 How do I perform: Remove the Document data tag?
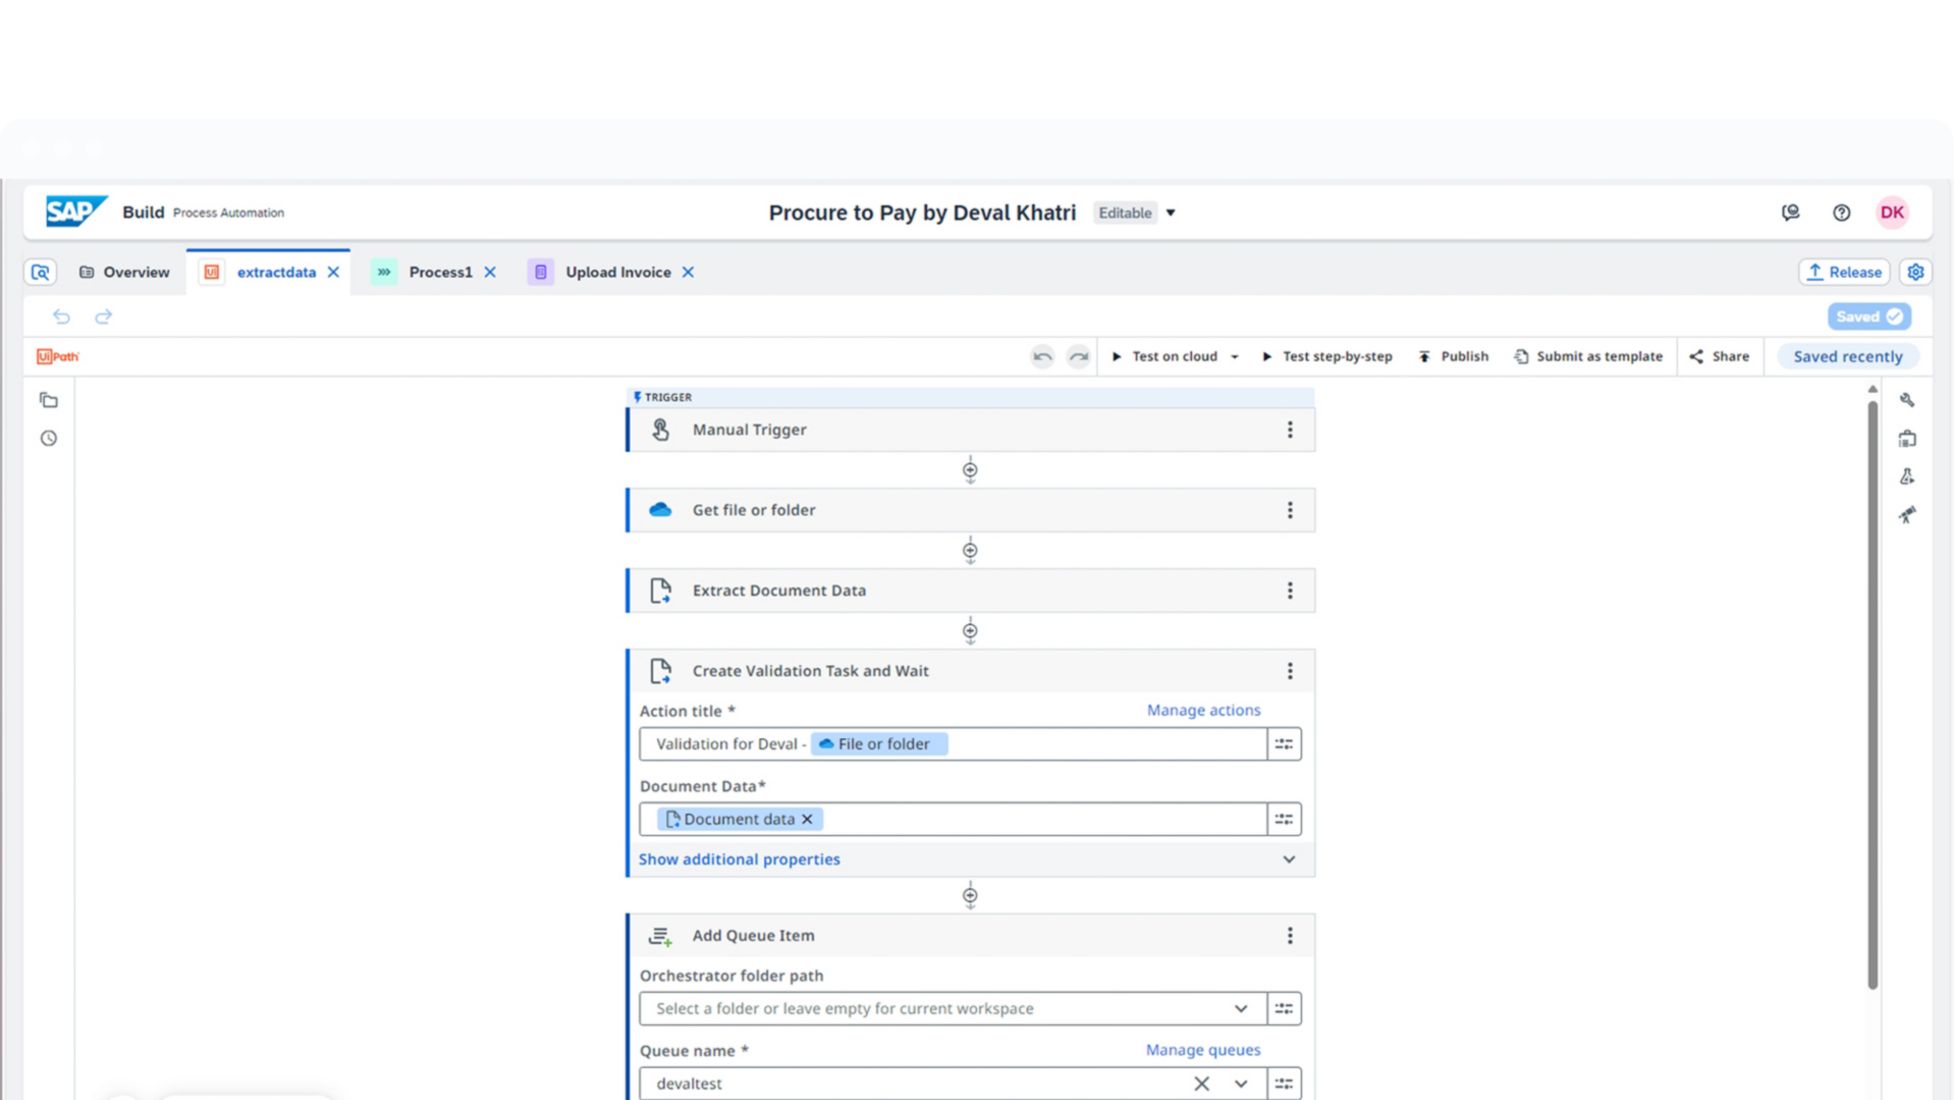[x=807, y=819]
